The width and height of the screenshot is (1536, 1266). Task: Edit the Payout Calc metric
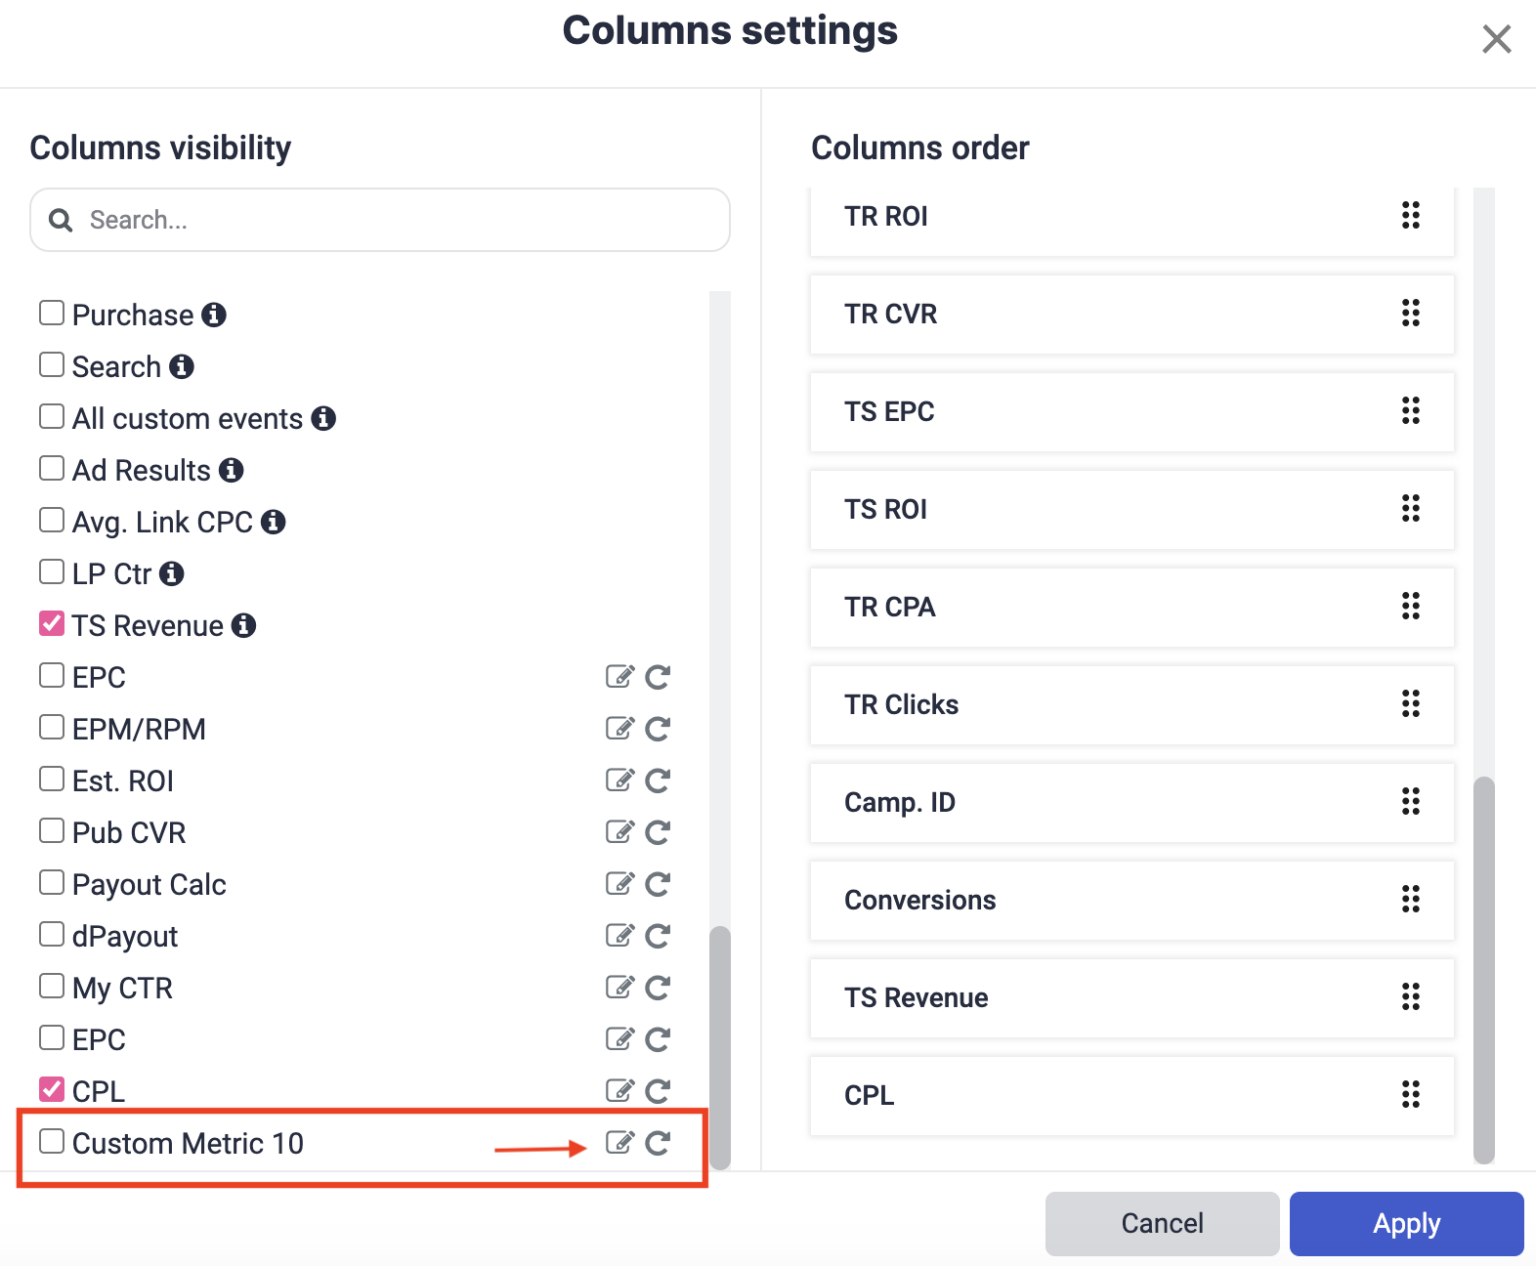[621, 884]
